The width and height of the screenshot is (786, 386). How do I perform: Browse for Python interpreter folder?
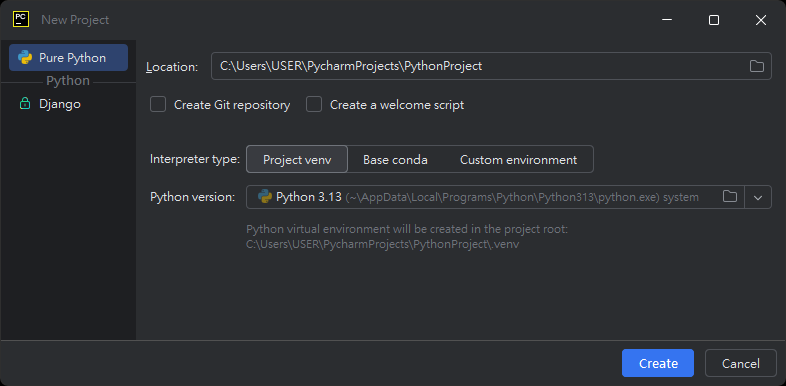coord(729,197)
